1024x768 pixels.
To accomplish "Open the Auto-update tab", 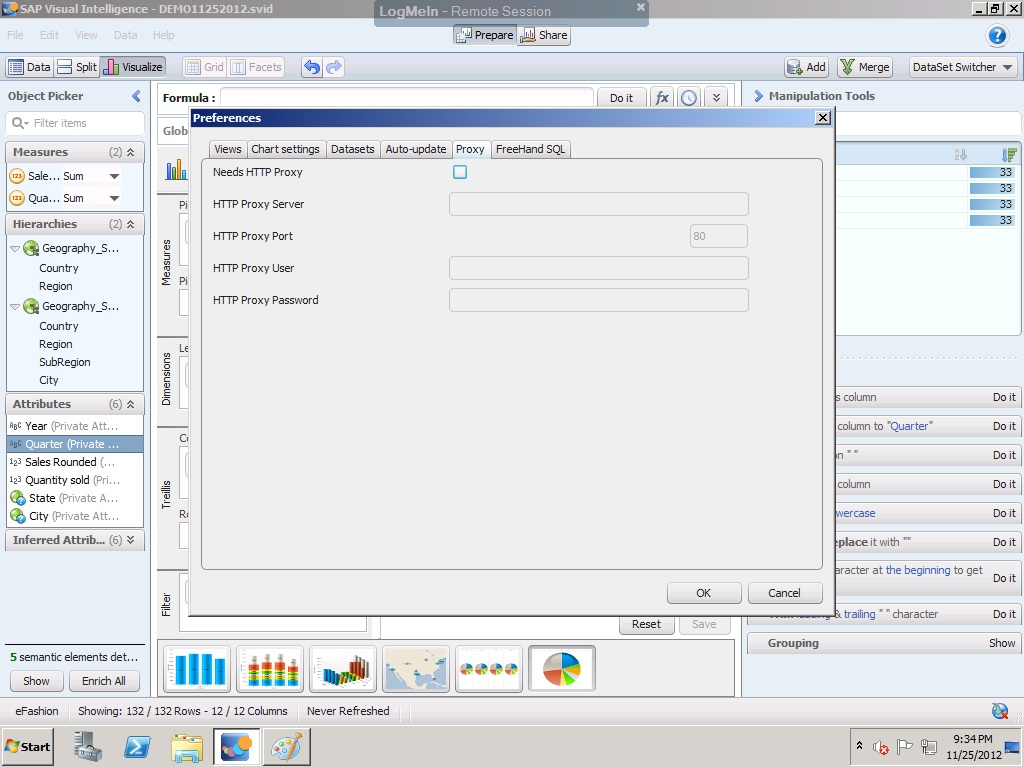I will [x=415, y=150].
